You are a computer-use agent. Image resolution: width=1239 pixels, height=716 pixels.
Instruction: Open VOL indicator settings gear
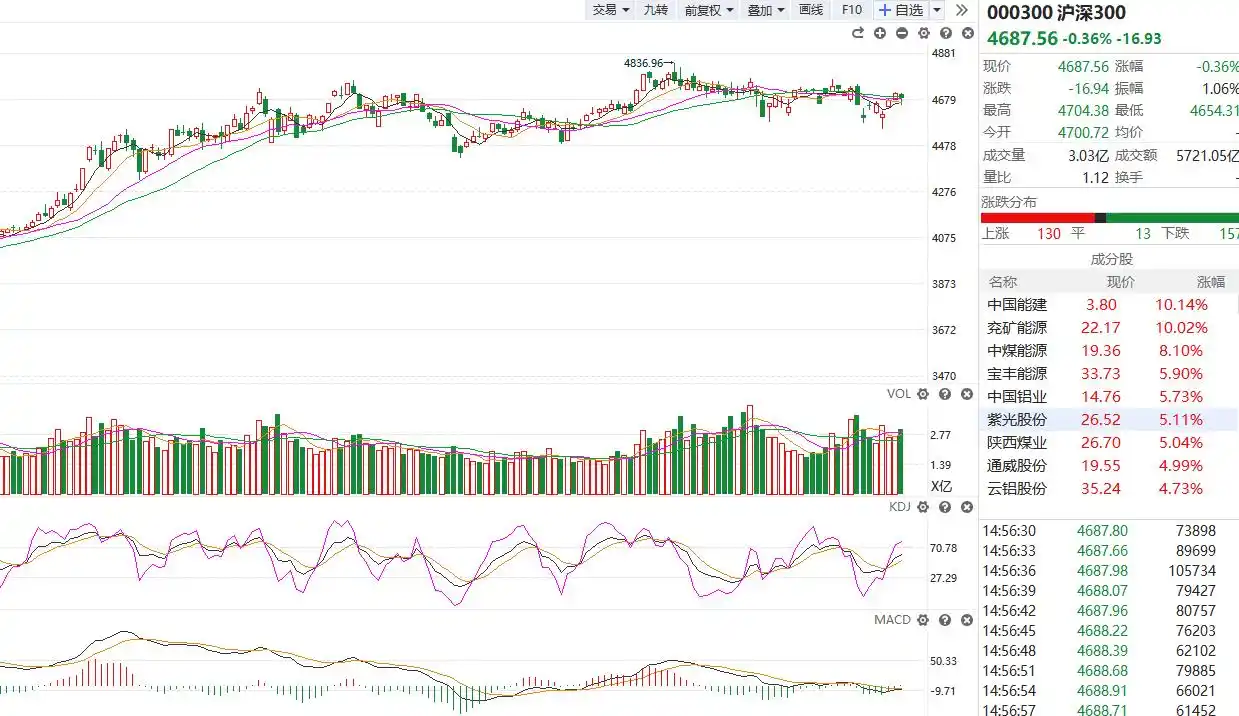(923, 394)
